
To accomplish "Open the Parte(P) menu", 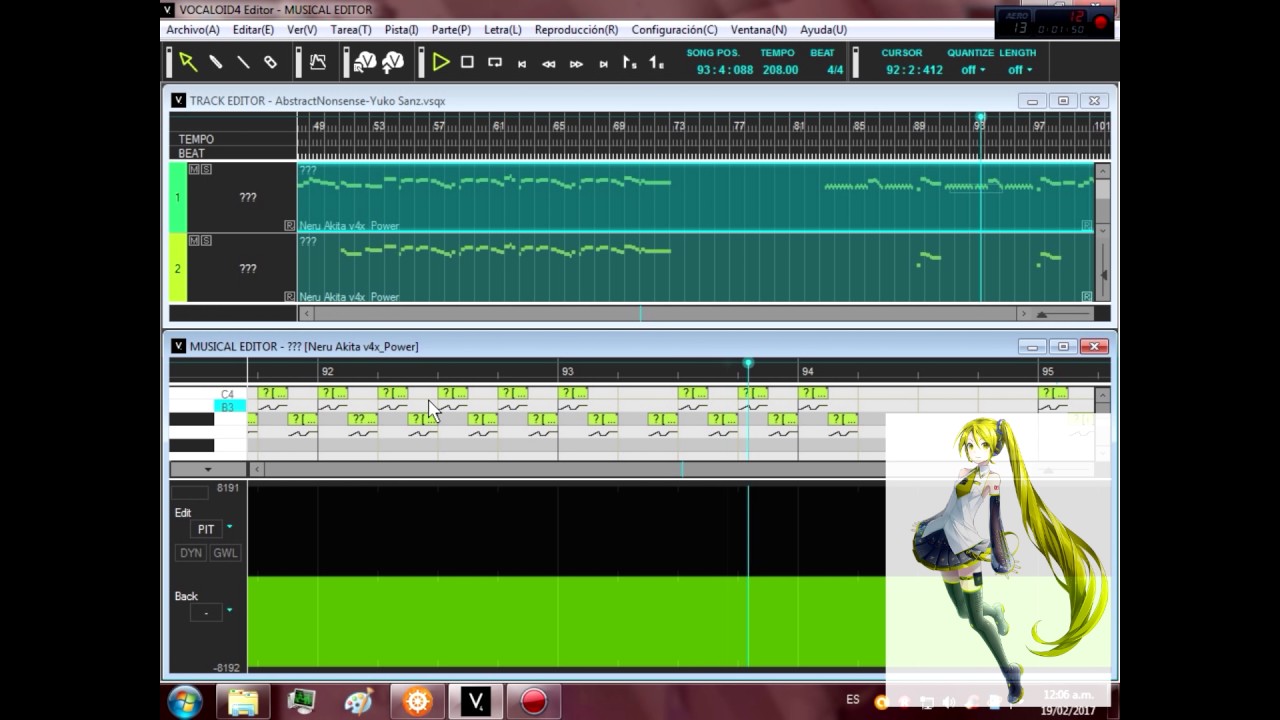I will (451, 30).
